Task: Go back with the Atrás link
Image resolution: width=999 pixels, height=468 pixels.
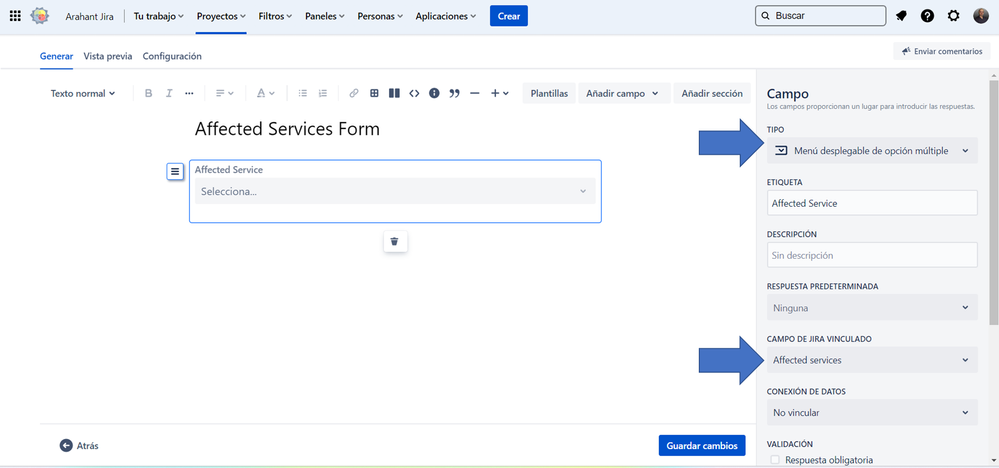Action: (x=80, y=446)
